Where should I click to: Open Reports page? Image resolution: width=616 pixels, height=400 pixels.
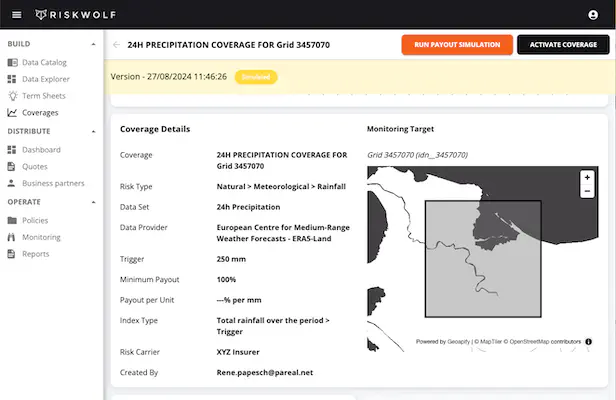pyautogui.click(x=36, y=254)
